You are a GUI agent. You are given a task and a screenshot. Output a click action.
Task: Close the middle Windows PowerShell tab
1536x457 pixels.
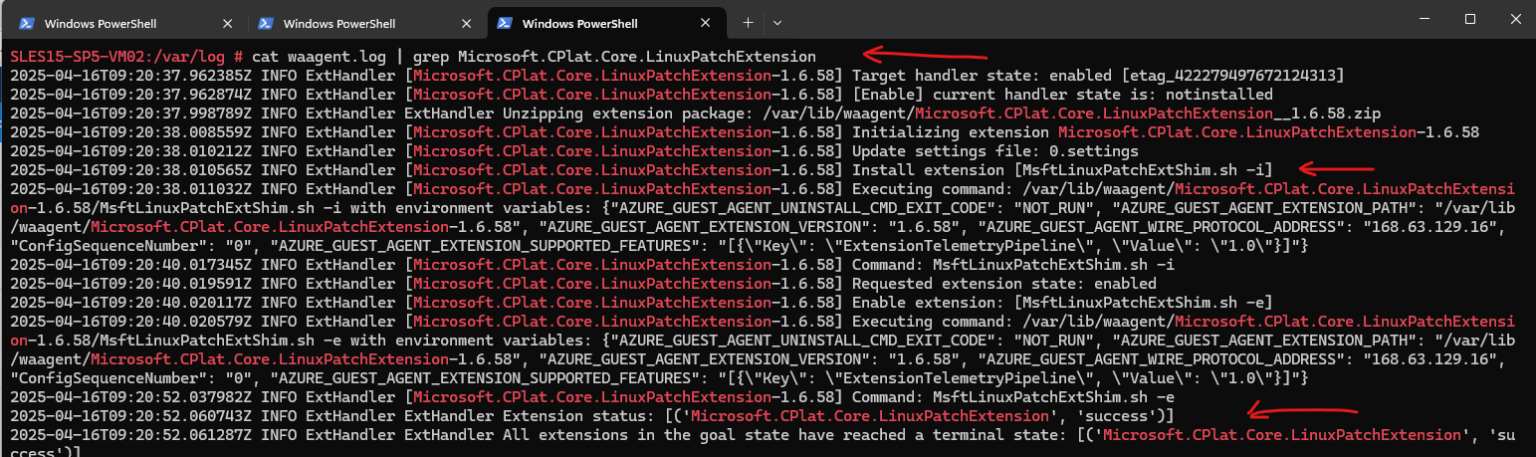point(467,23)
